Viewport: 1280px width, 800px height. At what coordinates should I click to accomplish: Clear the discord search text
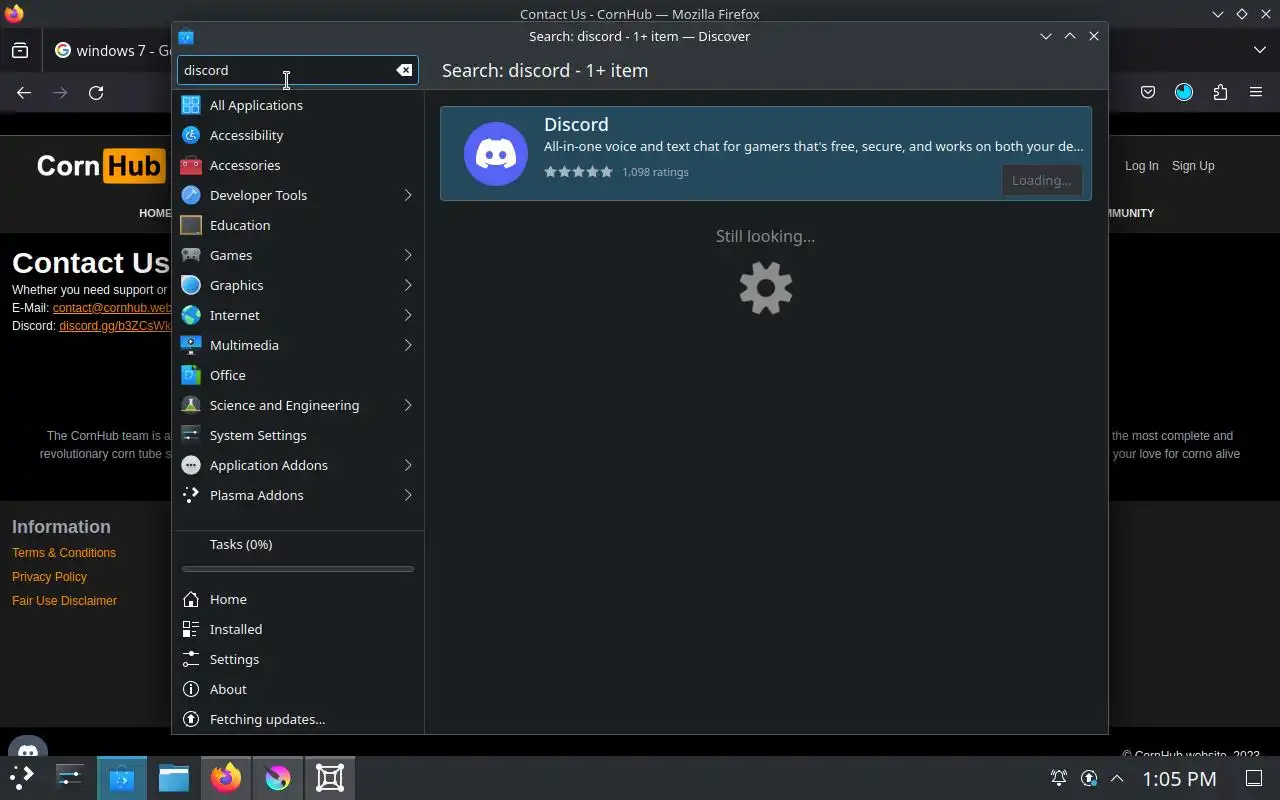(x=404, y=70)
